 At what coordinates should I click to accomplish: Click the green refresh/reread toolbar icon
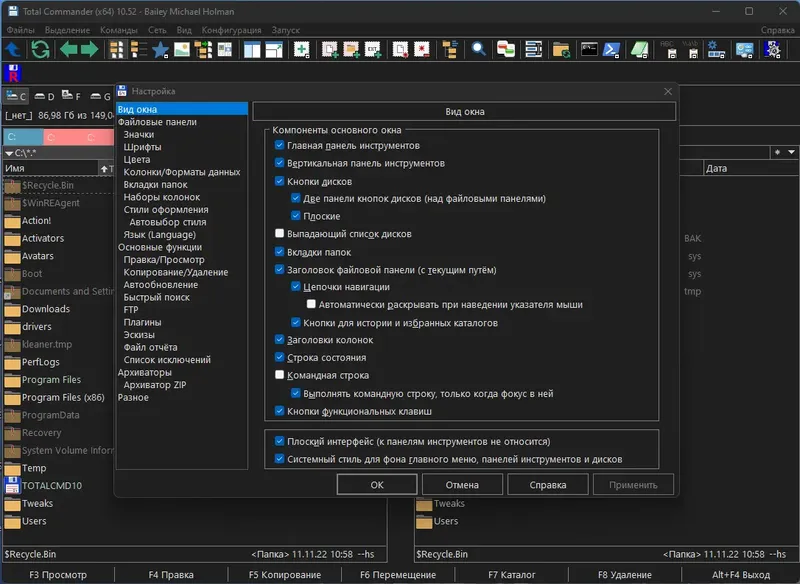[41, 49]
